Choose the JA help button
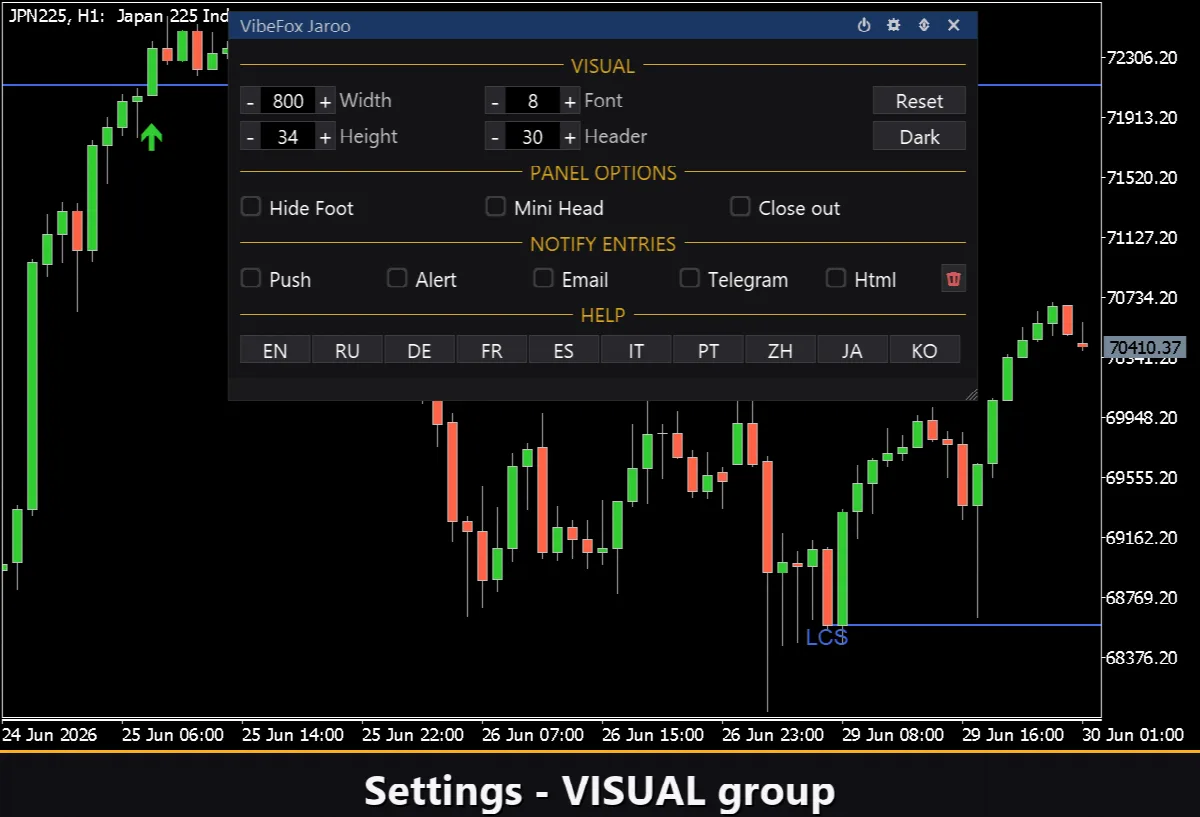The height and width of the screenshot is (817, 1200). tap(852, 350)
